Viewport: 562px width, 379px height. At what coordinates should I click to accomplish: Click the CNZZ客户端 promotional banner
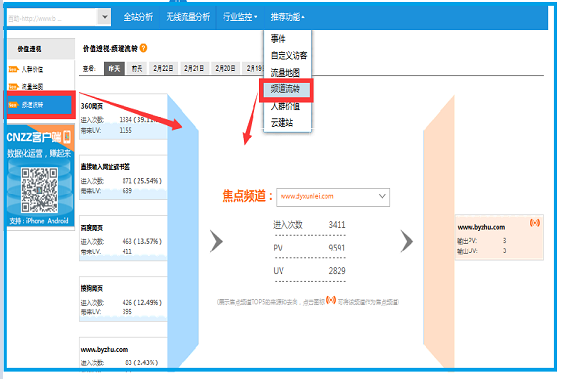pyautogui.click(x=40, y=175)
